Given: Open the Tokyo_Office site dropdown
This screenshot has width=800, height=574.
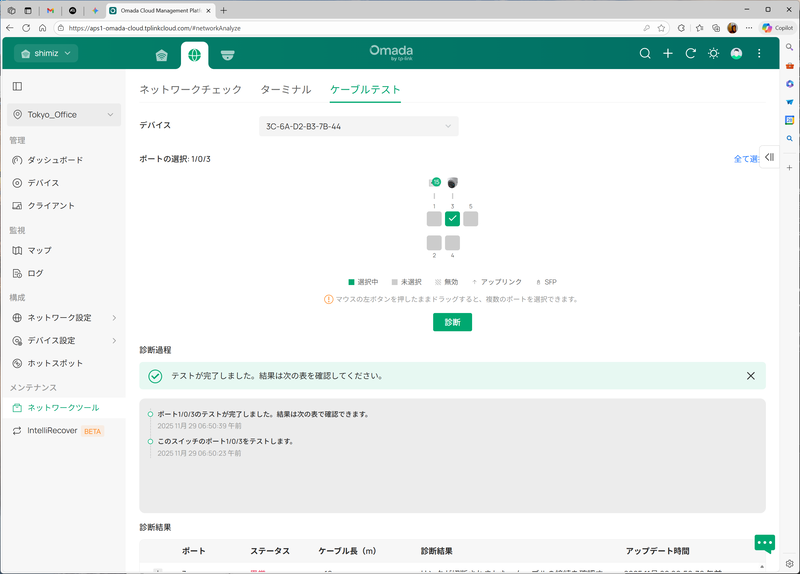Looking at the screenshot, I should coord(64,115).
